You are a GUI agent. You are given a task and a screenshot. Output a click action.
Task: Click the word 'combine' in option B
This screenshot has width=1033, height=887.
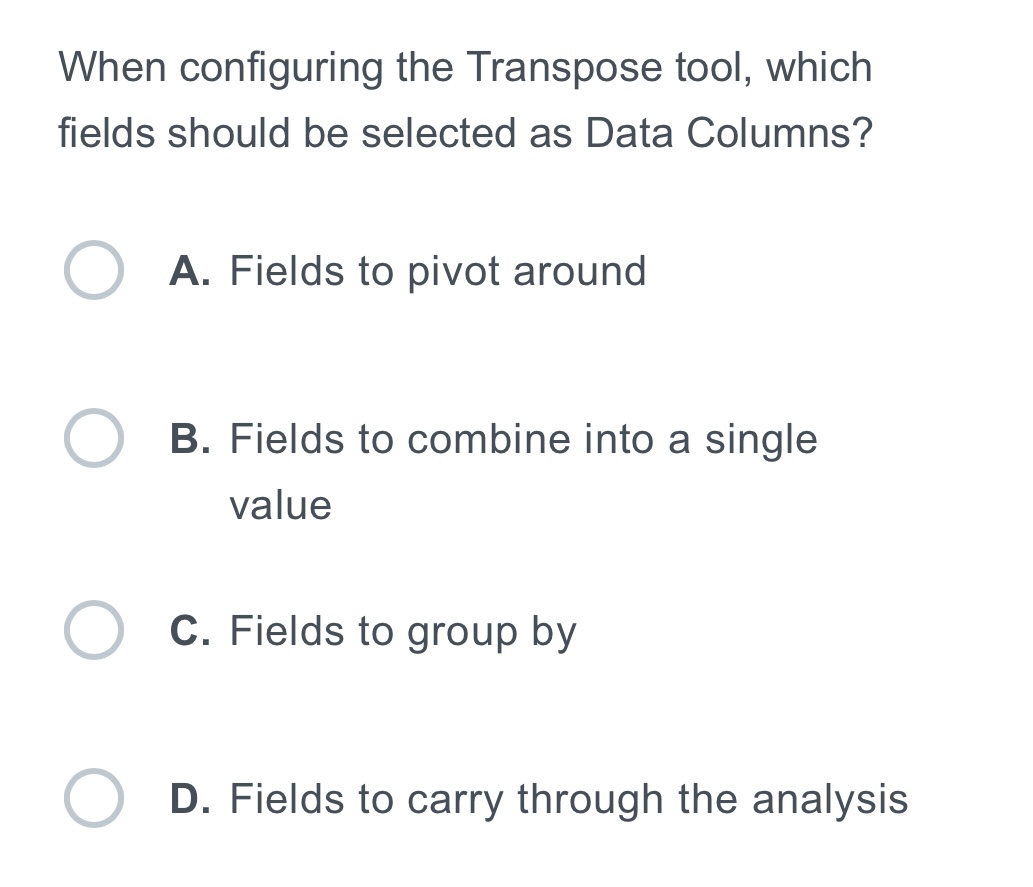(489, 440)
